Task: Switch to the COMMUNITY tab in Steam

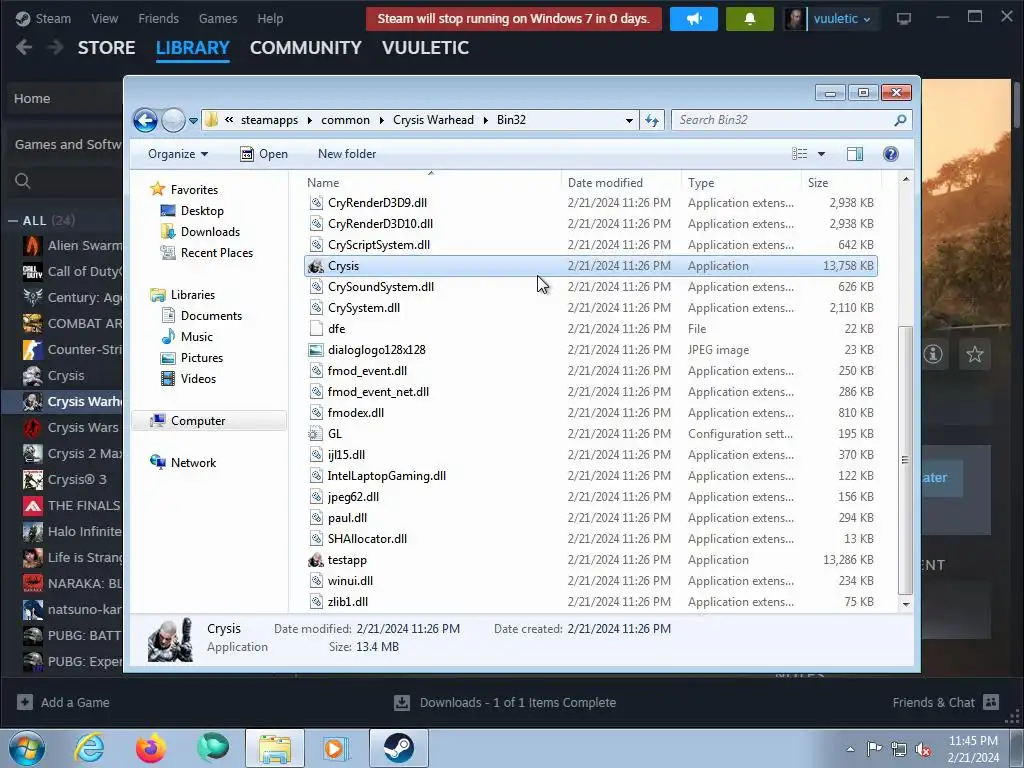Action: click(x=306, y=48)
